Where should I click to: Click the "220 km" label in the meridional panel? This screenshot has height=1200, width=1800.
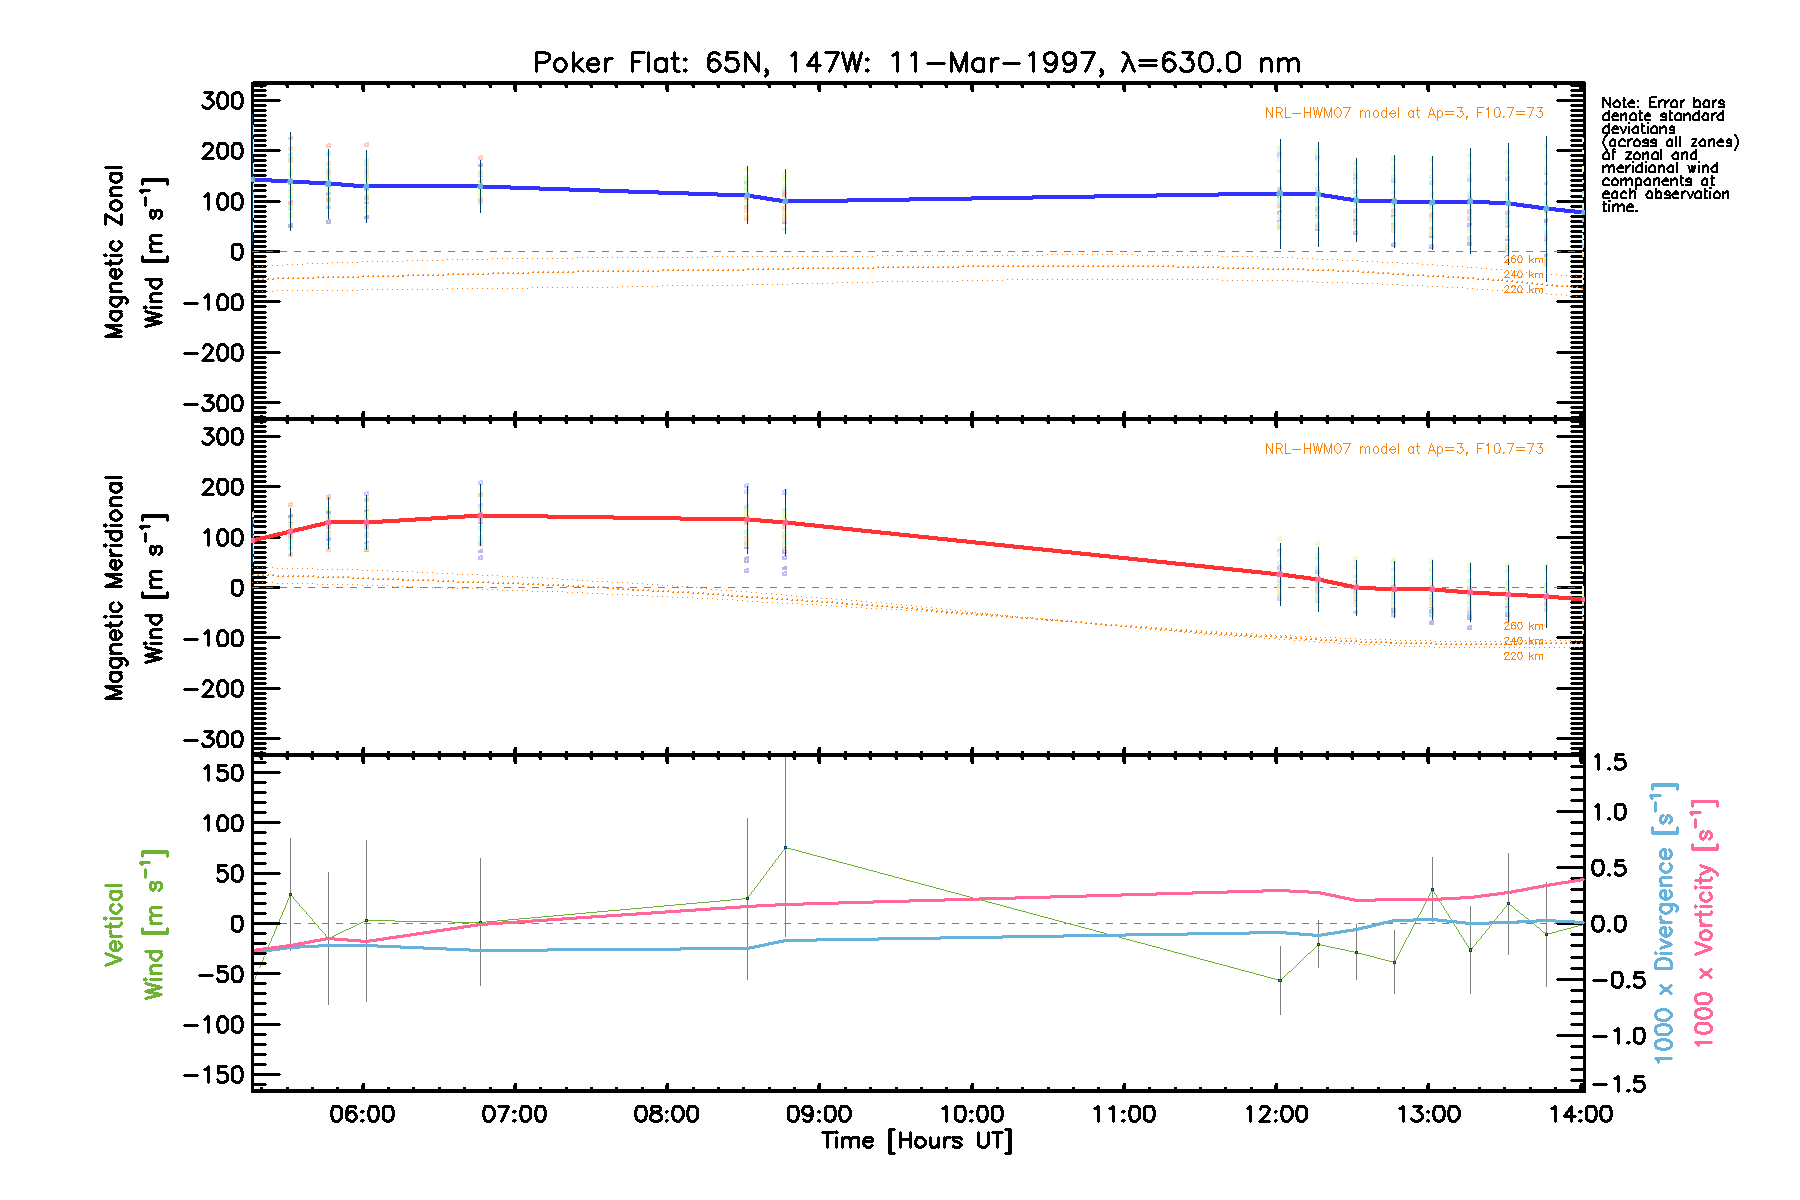pyautogui.click(x=1523, y=656)
